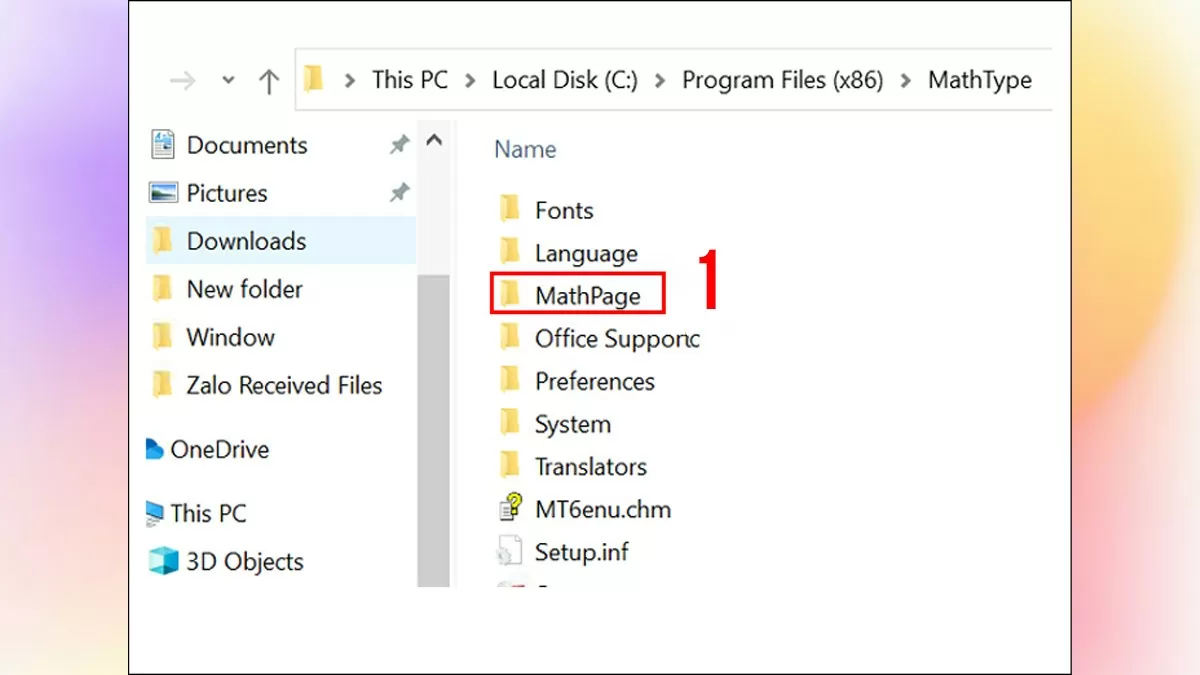Image resolution: width=1200 pixels, height=675 pixels.
Task: Select the MT6enu.chm help file icon
Action: tap(510, 508)
